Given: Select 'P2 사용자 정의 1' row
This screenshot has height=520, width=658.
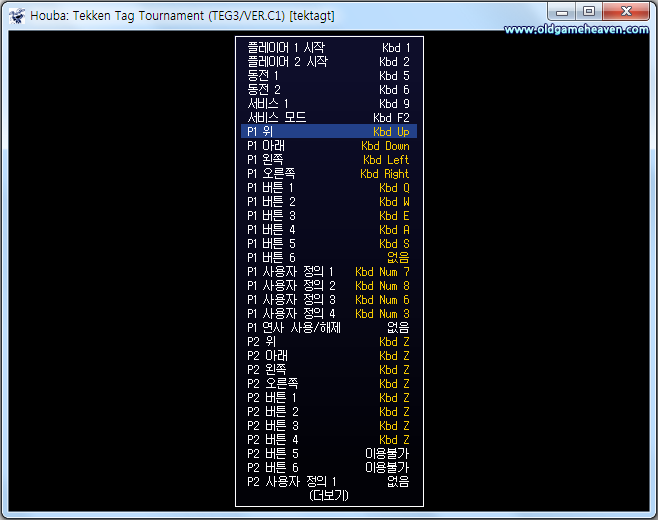Looking at the screenshot, I should [329, 482].
